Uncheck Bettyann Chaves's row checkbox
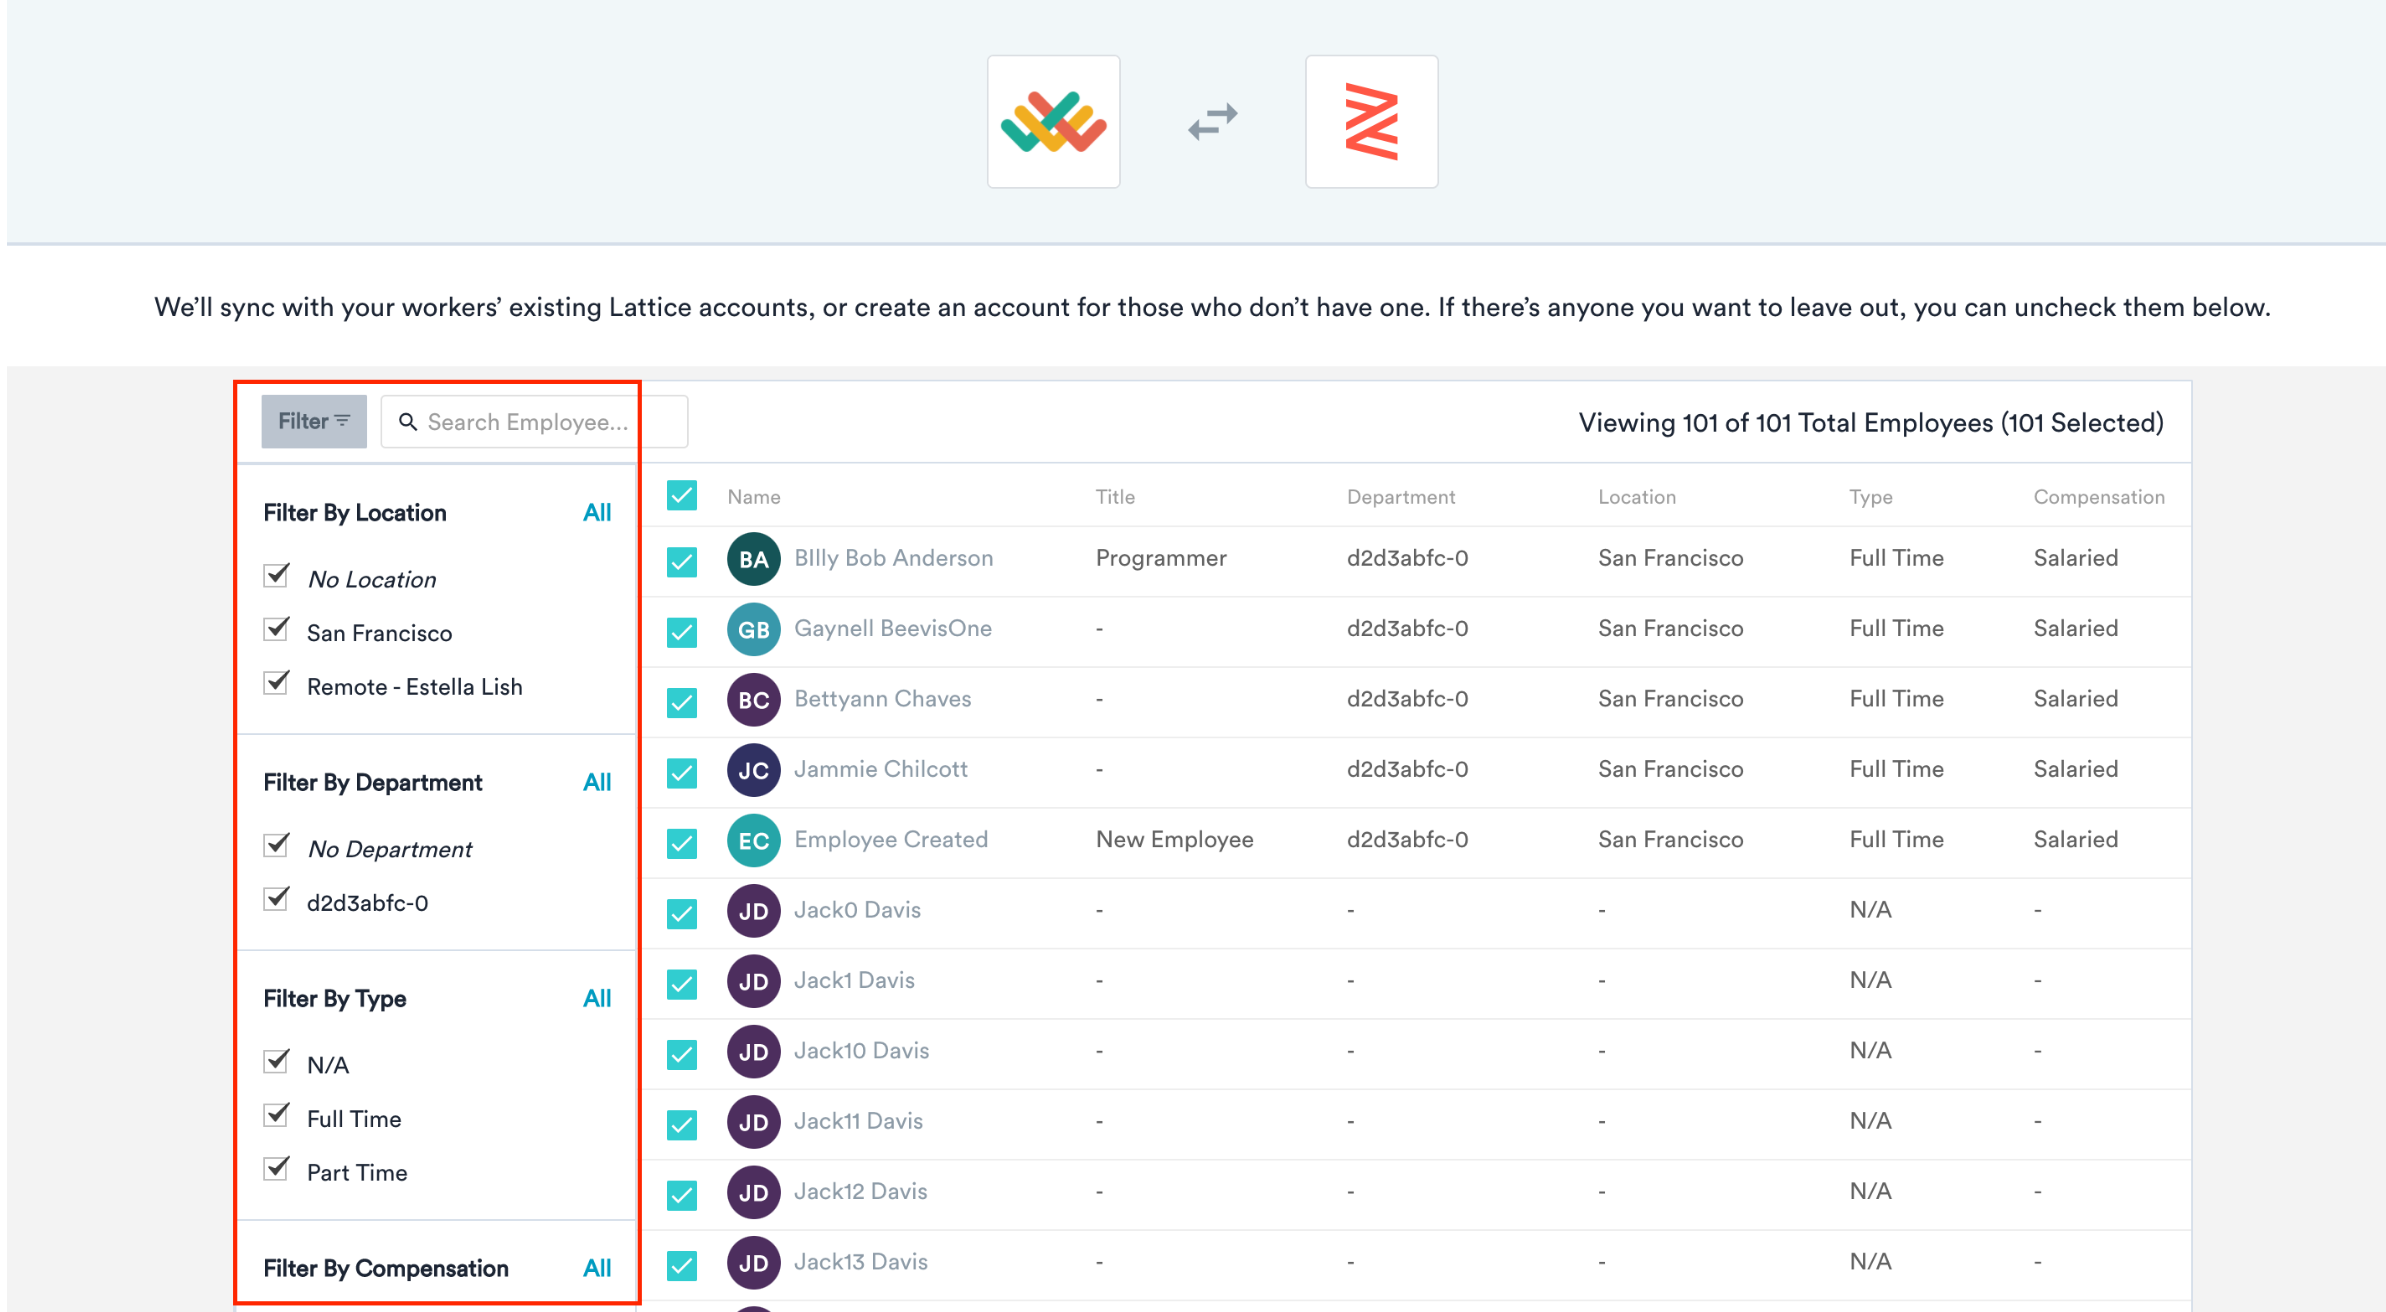Screen dimensions: 2386x1312 coord(682,702)
